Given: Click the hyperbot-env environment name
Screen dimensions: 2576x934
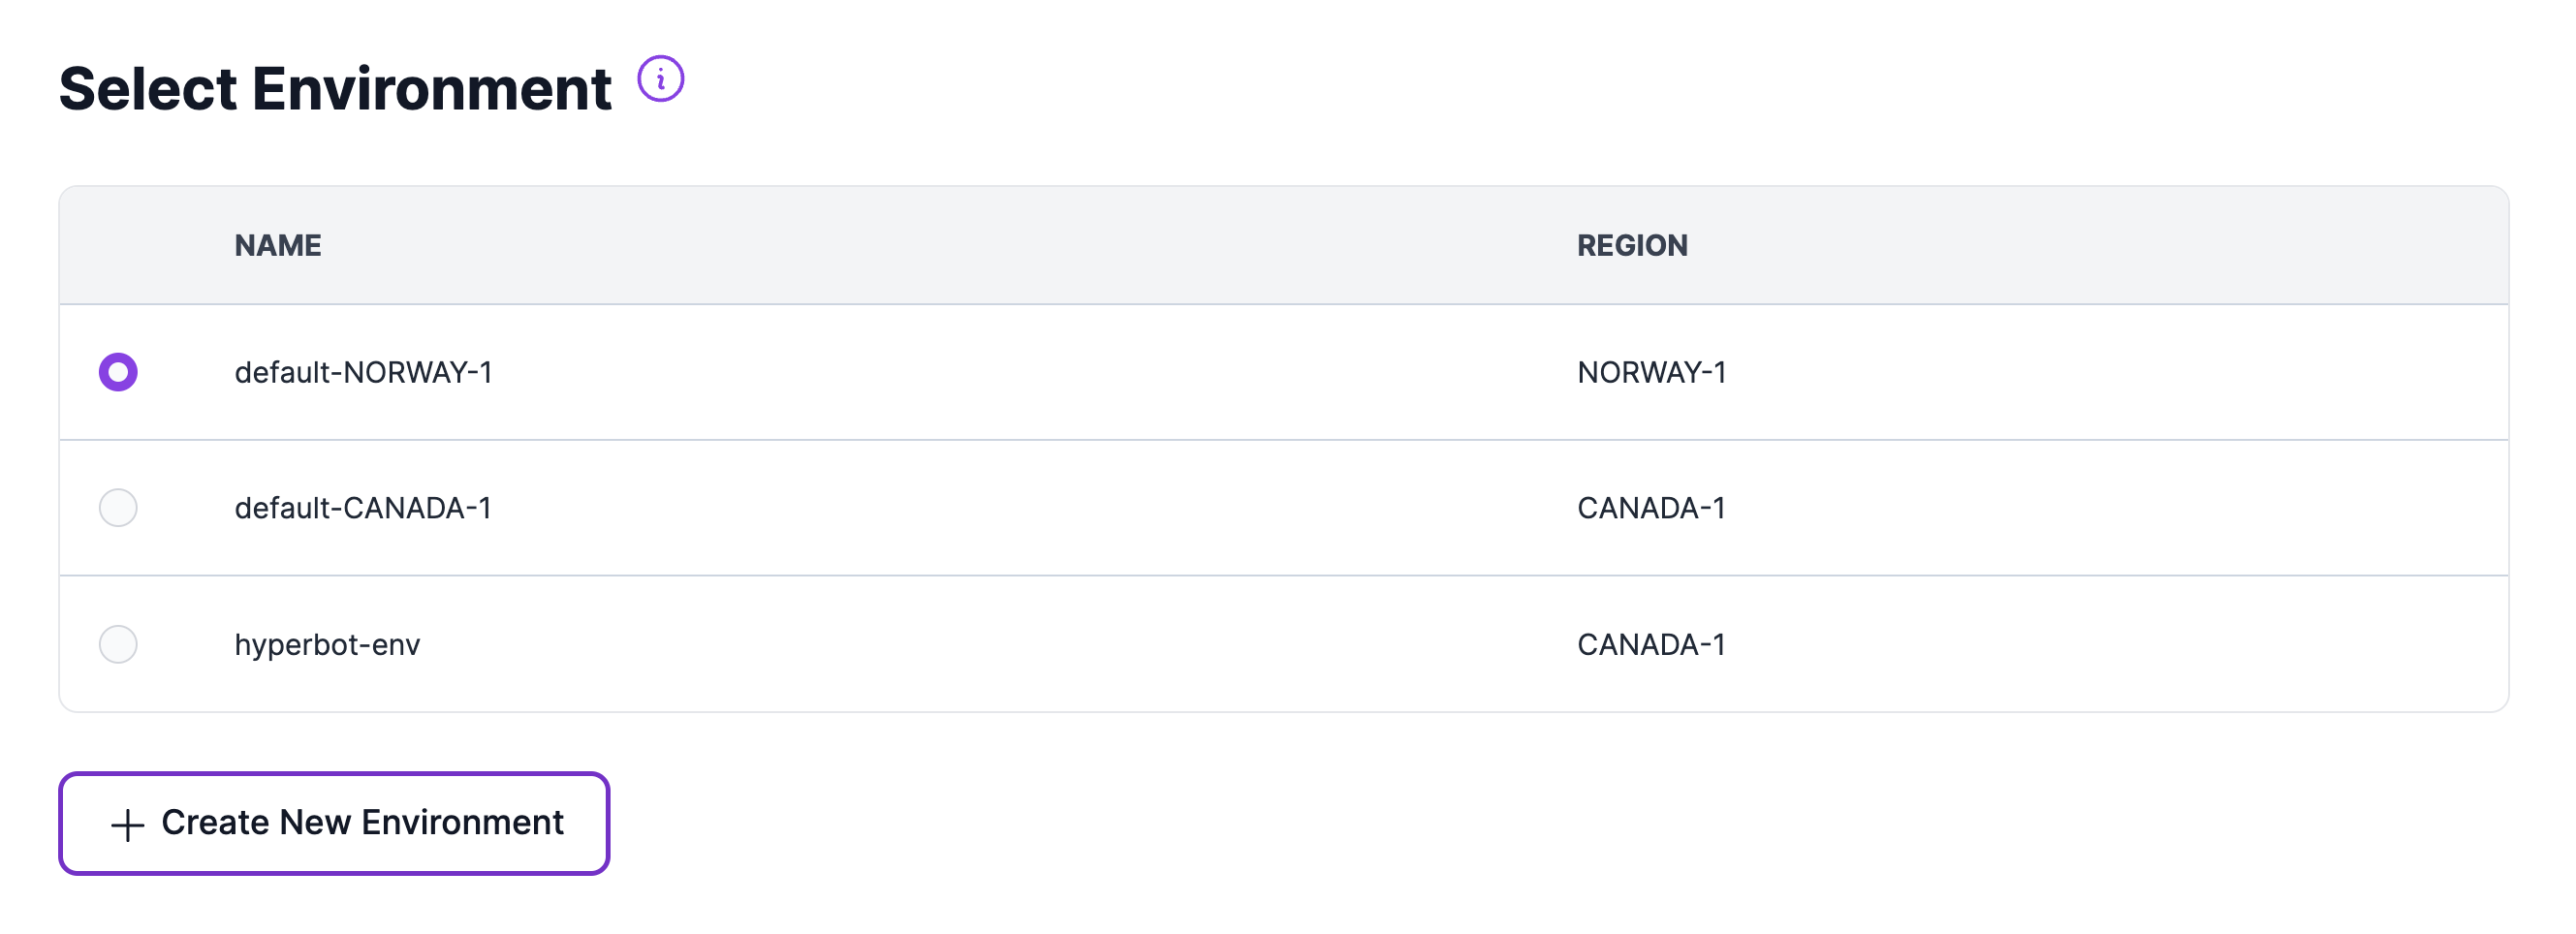Looking at the screenshot, I should [327, 645].
